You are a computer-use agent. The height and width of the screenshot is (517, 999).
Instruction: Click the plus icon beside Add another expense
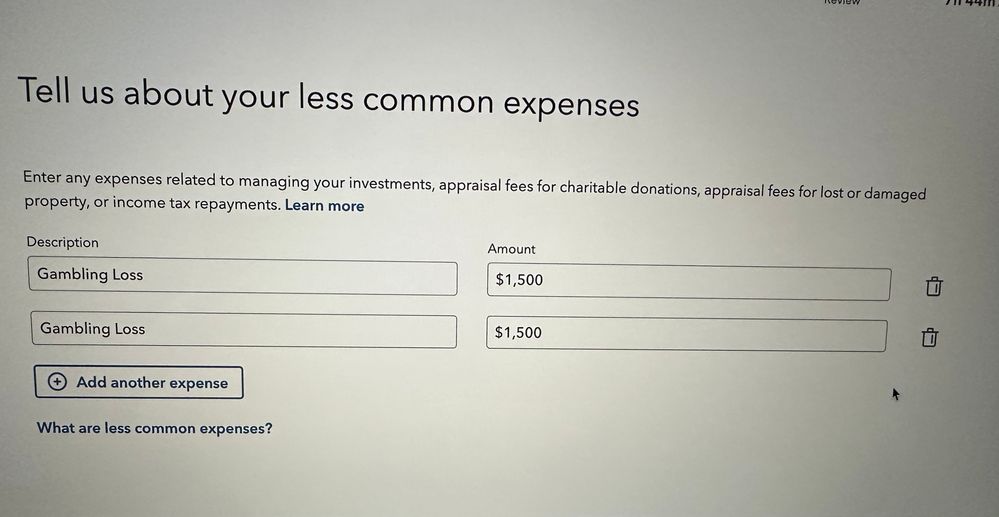[x=58, y=382]
